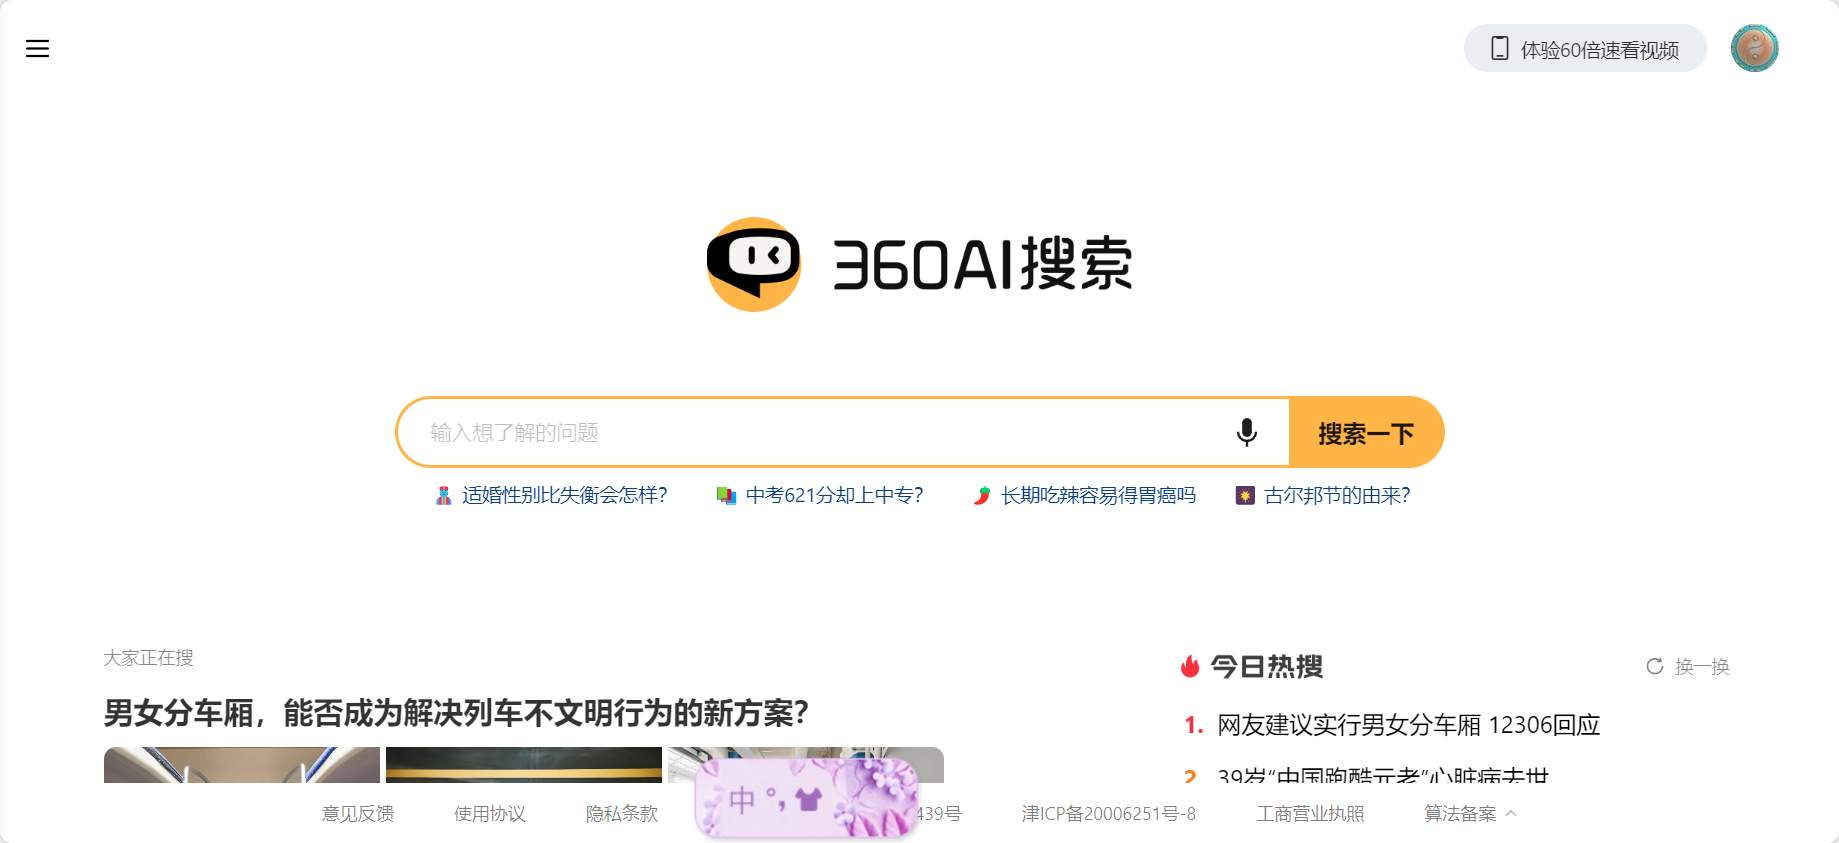1839x843 pixels.
Task: Open suggestion 长期吃辣容易得胃癌吗
Action: pyautogui.click(x=1098, y=495)
